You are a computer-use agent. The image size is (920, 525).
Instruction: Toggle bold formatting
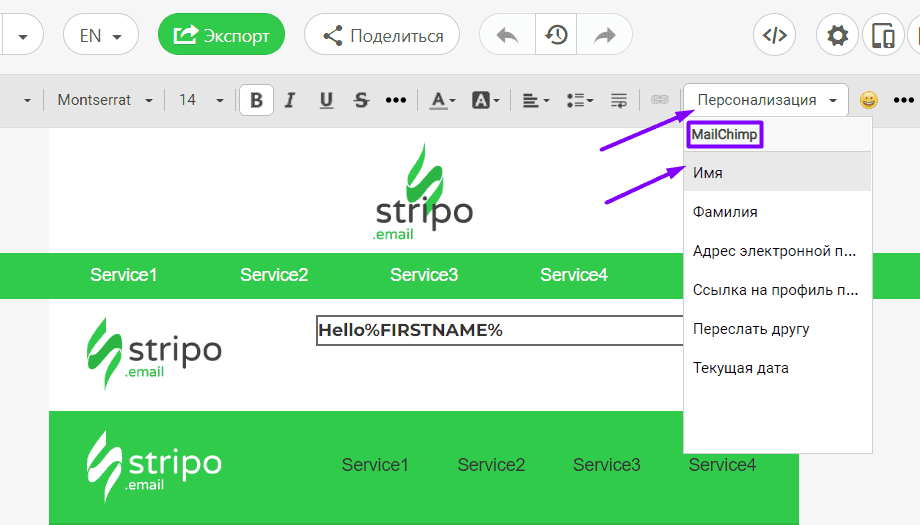pos(257,100)
